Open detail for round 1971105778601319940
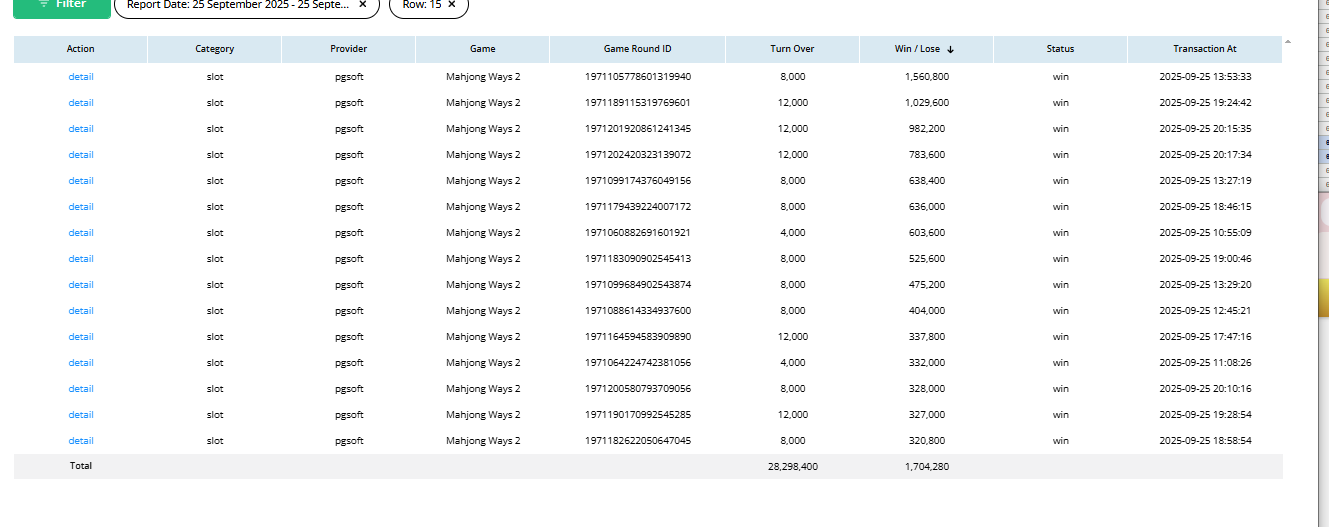Screen dimensions: 1329x527 coord(81,76)
